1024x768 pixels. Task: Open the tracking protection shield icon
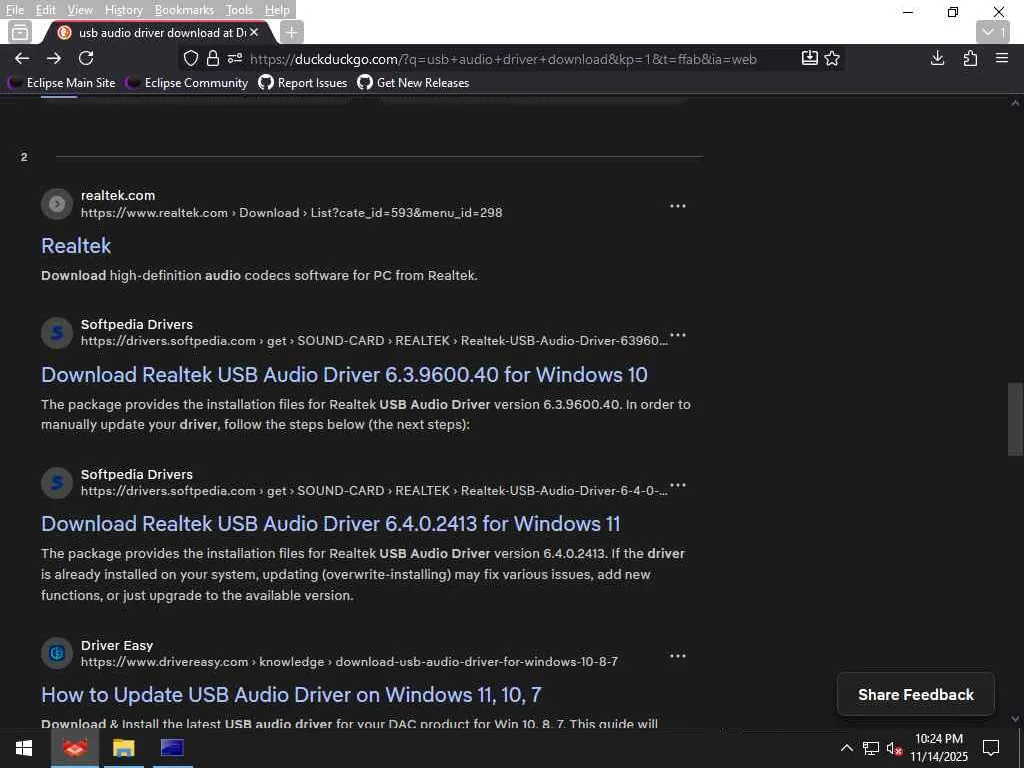191,59
